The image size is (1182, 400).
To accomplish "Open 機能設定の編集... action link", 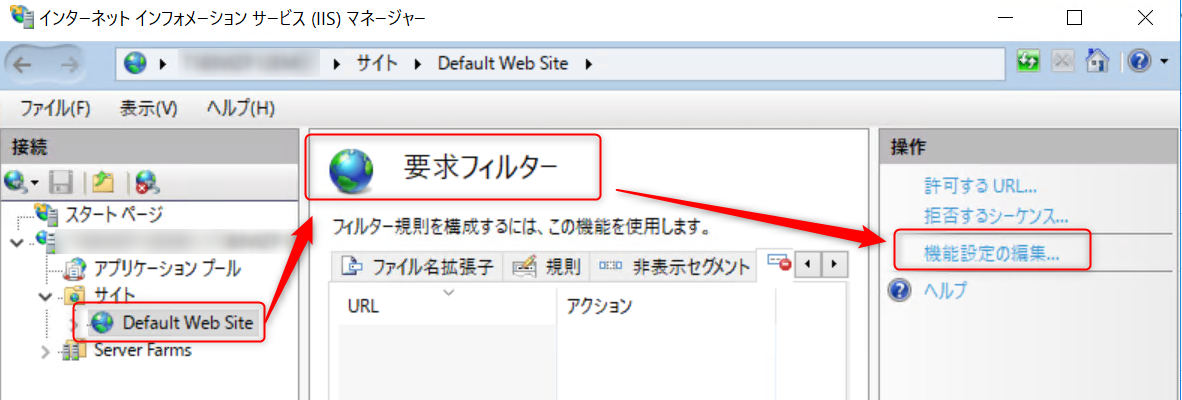I will click(991, 255).
